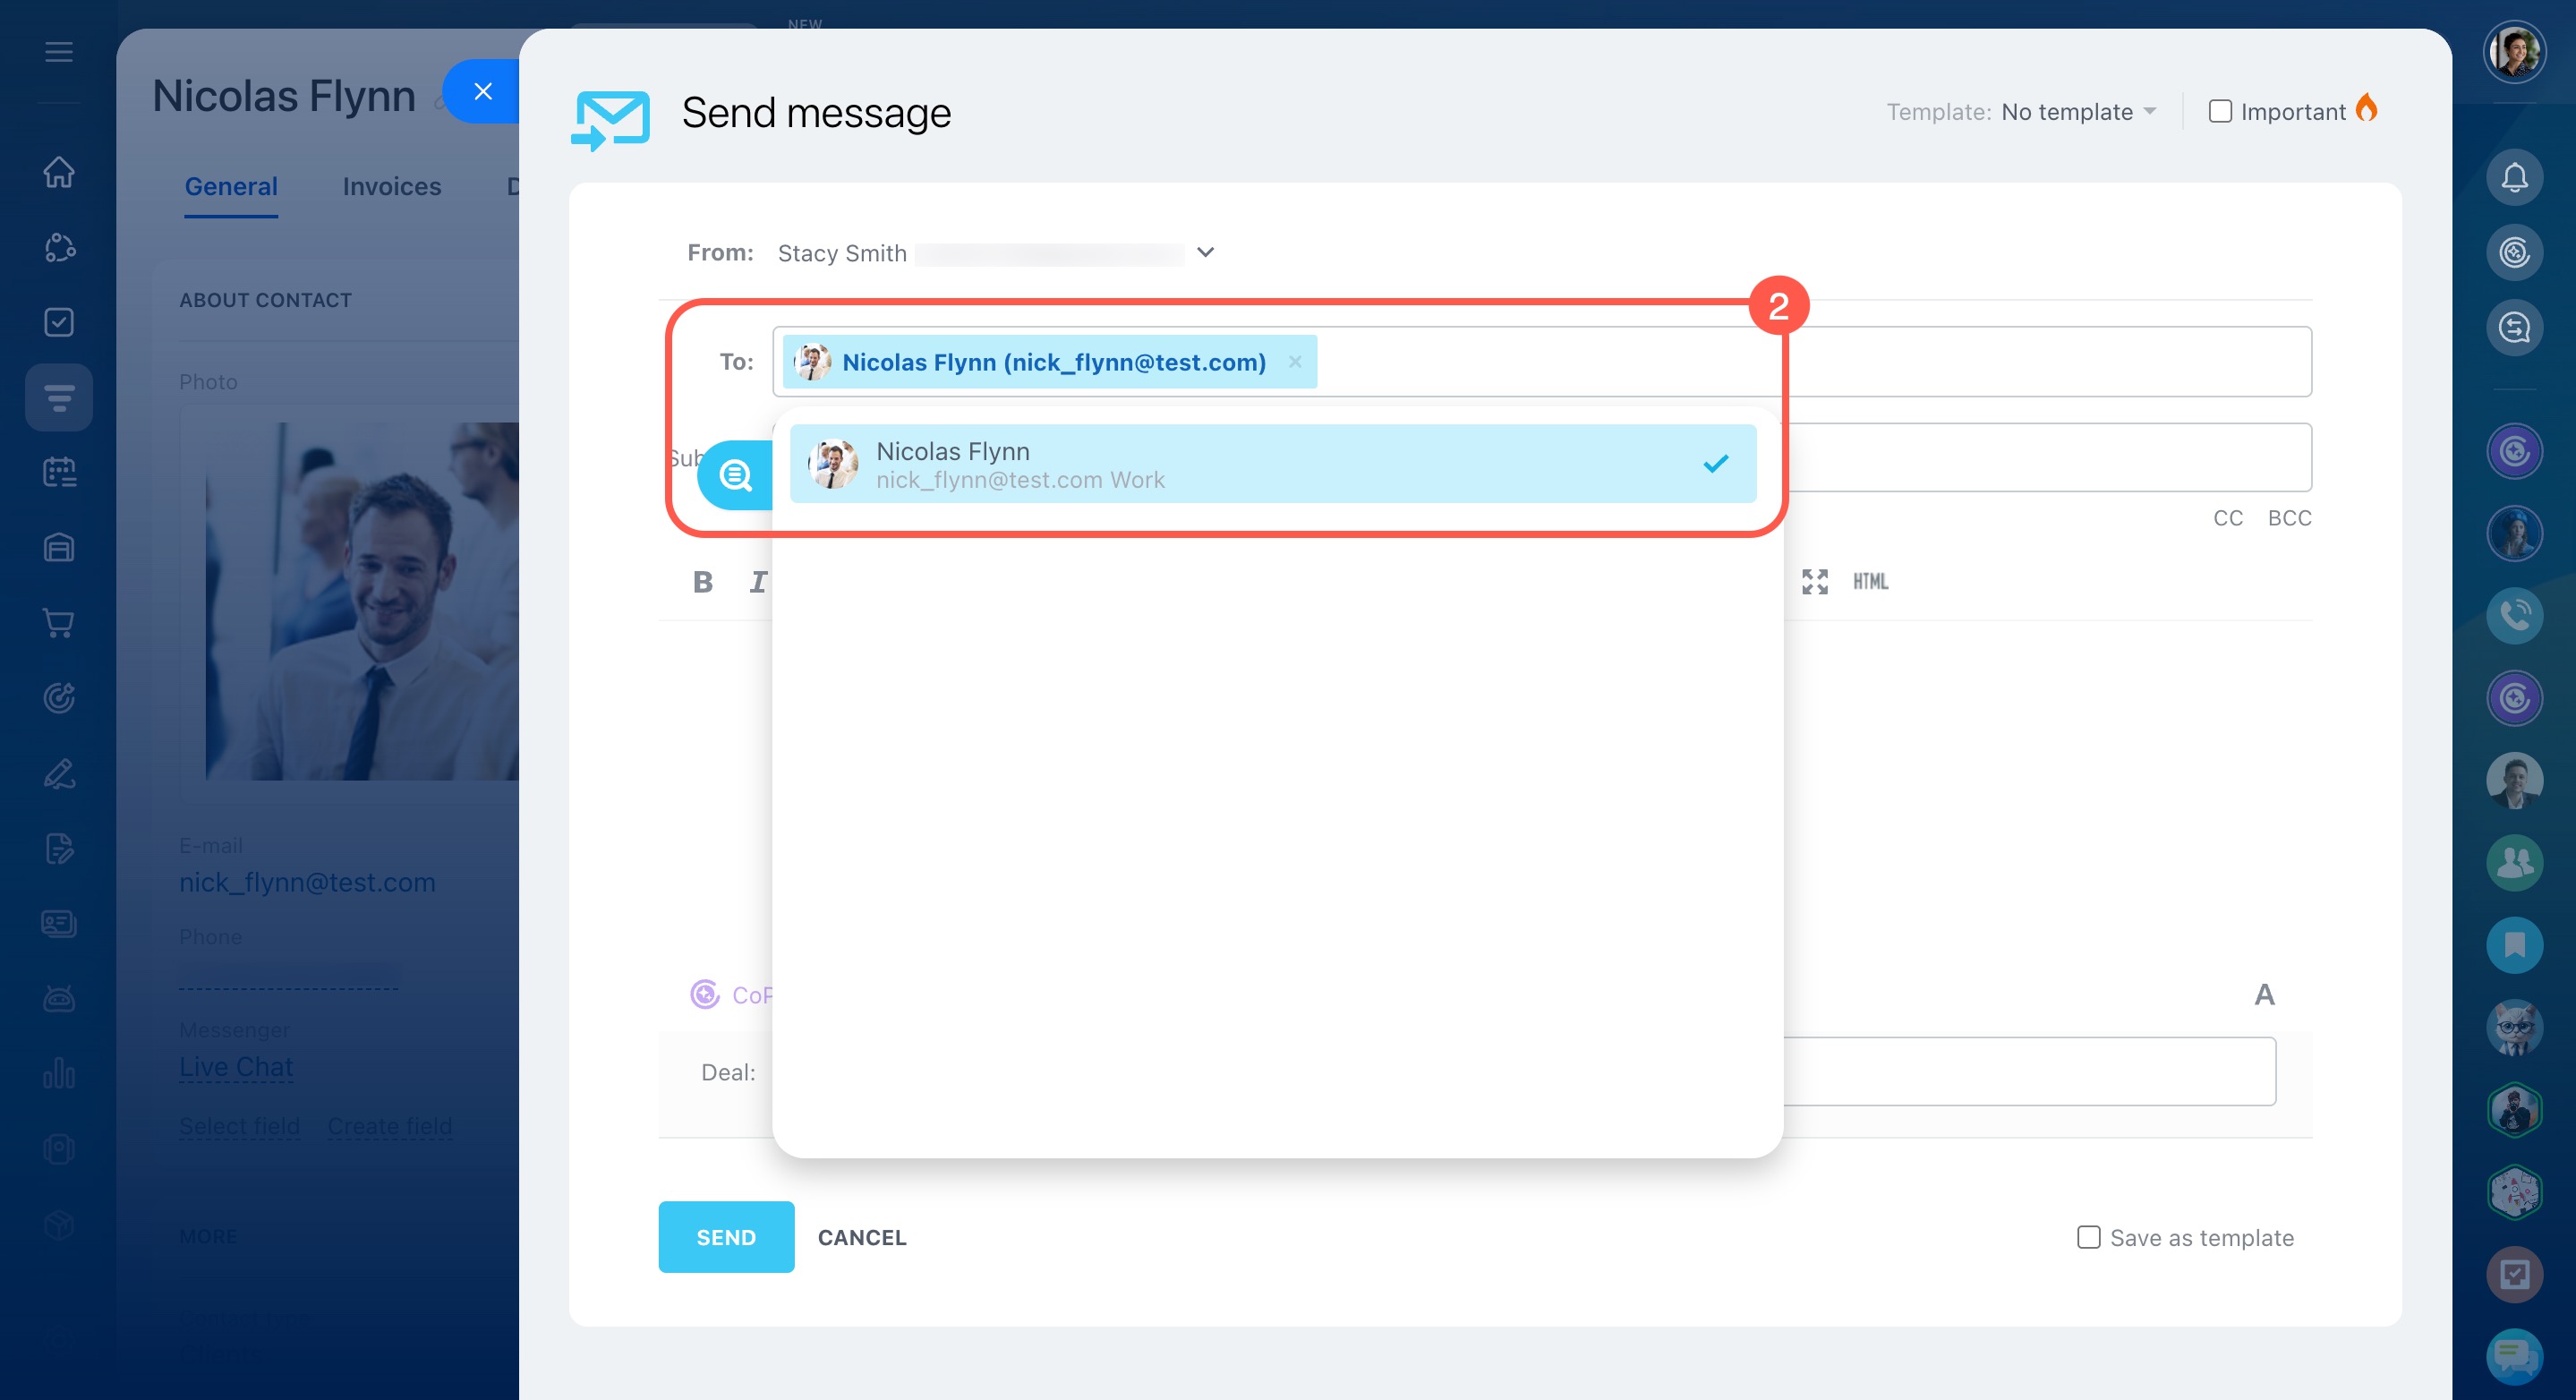Enable the Important checkbox

2219,111
